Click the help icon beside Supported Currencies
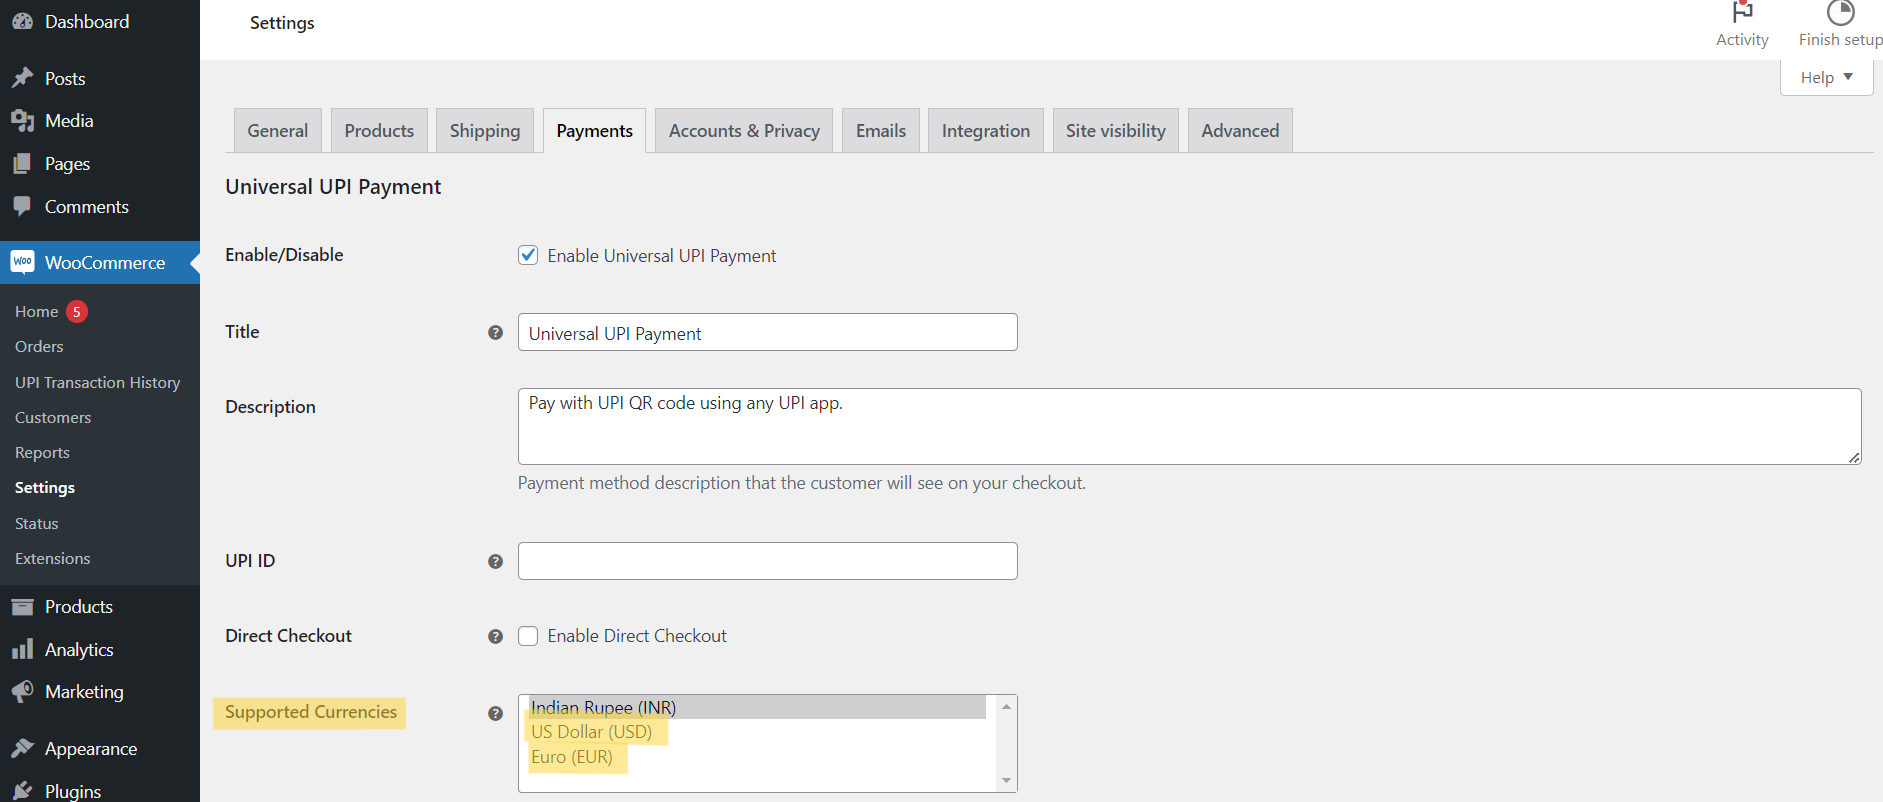Screen dimensions: 1883x802 click(x=495, y=714)
